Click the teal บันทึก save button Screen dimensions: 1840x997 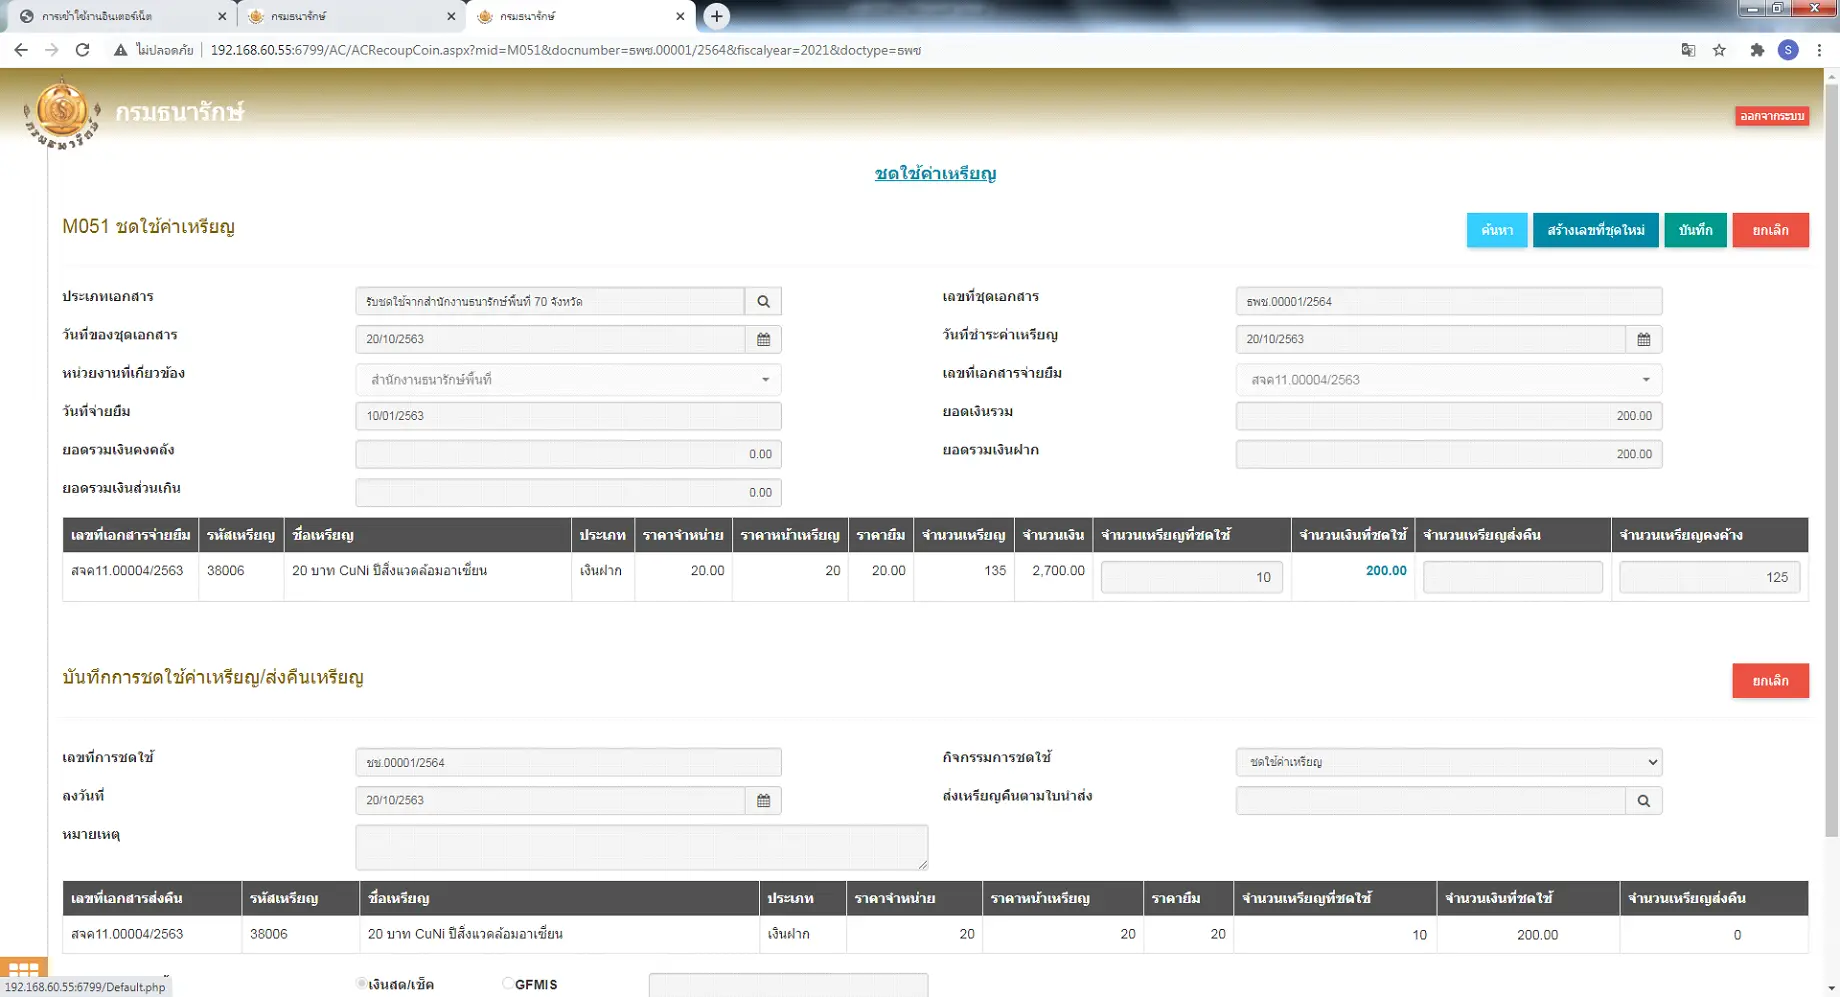(x=1695, y=230)
